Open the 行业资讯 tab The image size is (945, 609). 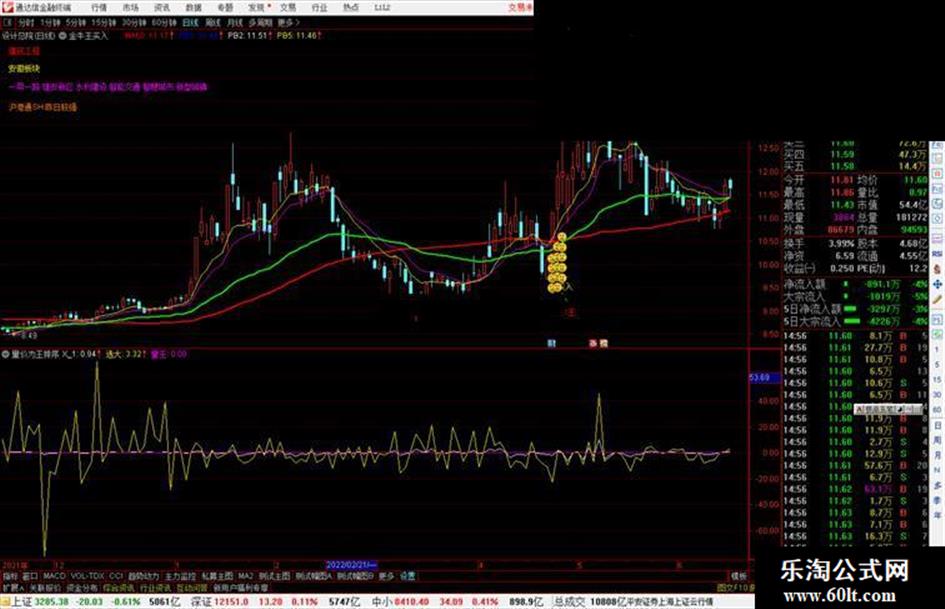(156, 587)
